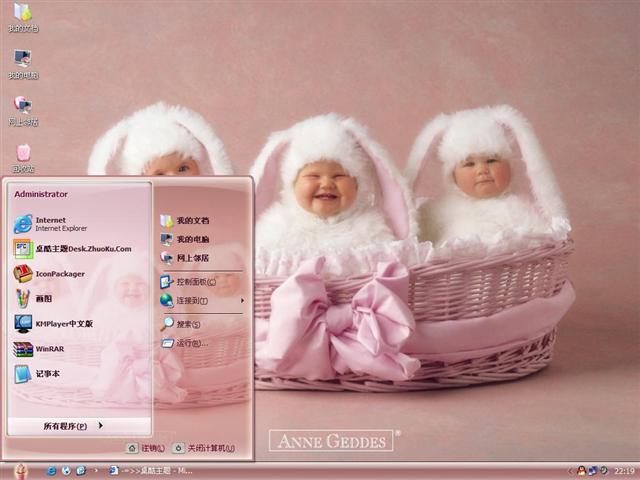Select the 我的电脑 desktop icon
Image resolution: width=640 pixels, height=480 pixels.
pyautogui.click(x=23, y=64)
